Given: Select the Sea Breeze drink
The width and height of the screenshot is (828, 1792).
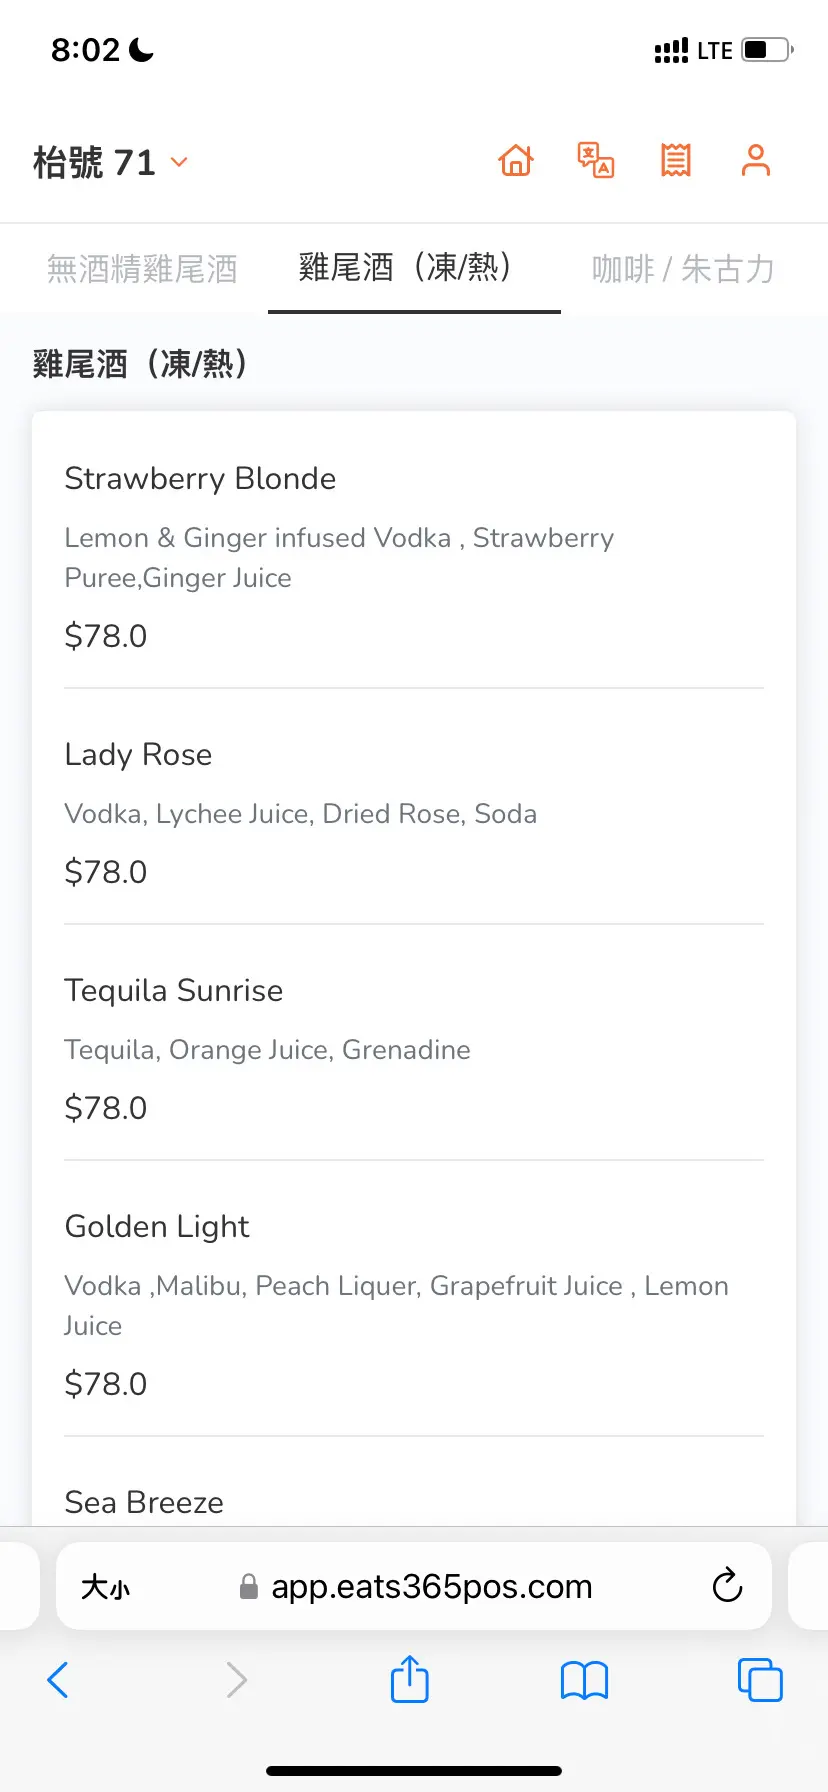Looking at the screenshot, I should tap(145, 1502).
